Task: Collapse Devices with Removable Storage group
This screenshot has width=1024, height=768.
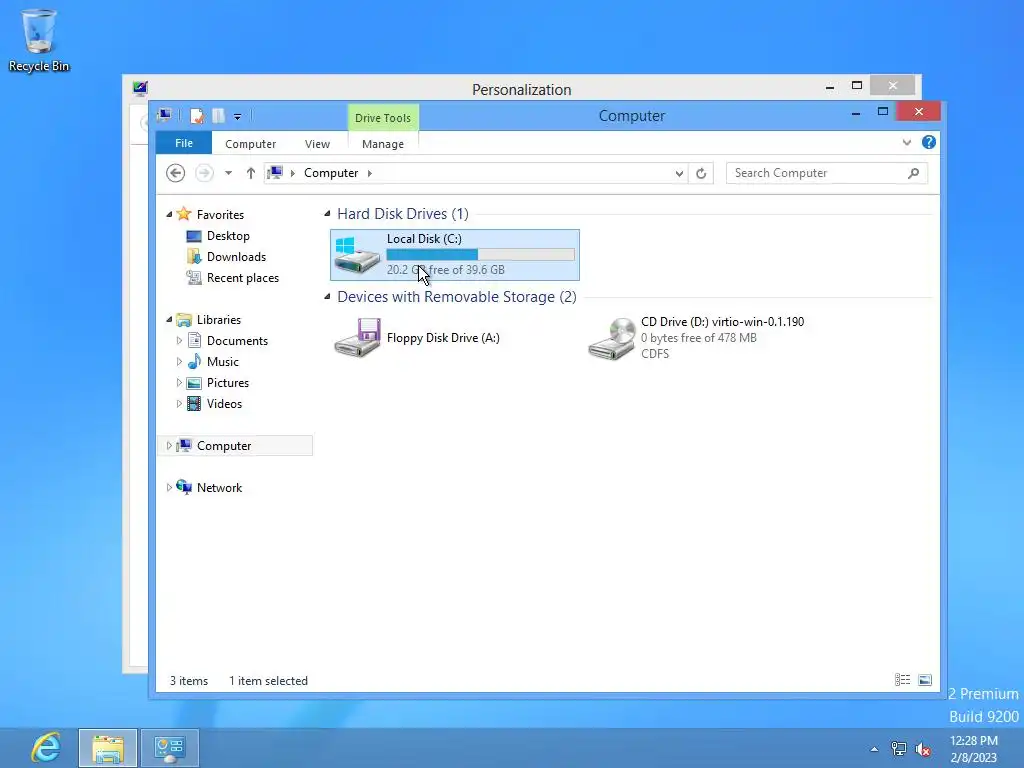Action: [327, 296]
